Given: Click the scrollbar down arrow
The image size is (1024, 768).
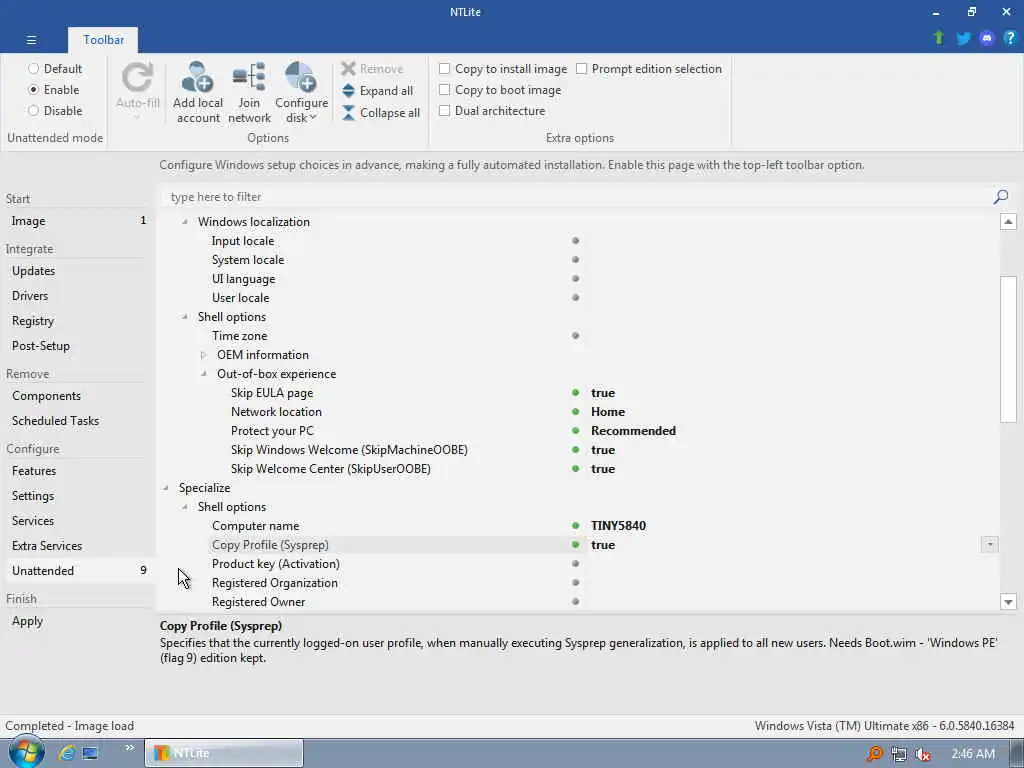Looking at the screenshot, I should coord(1008,601).
